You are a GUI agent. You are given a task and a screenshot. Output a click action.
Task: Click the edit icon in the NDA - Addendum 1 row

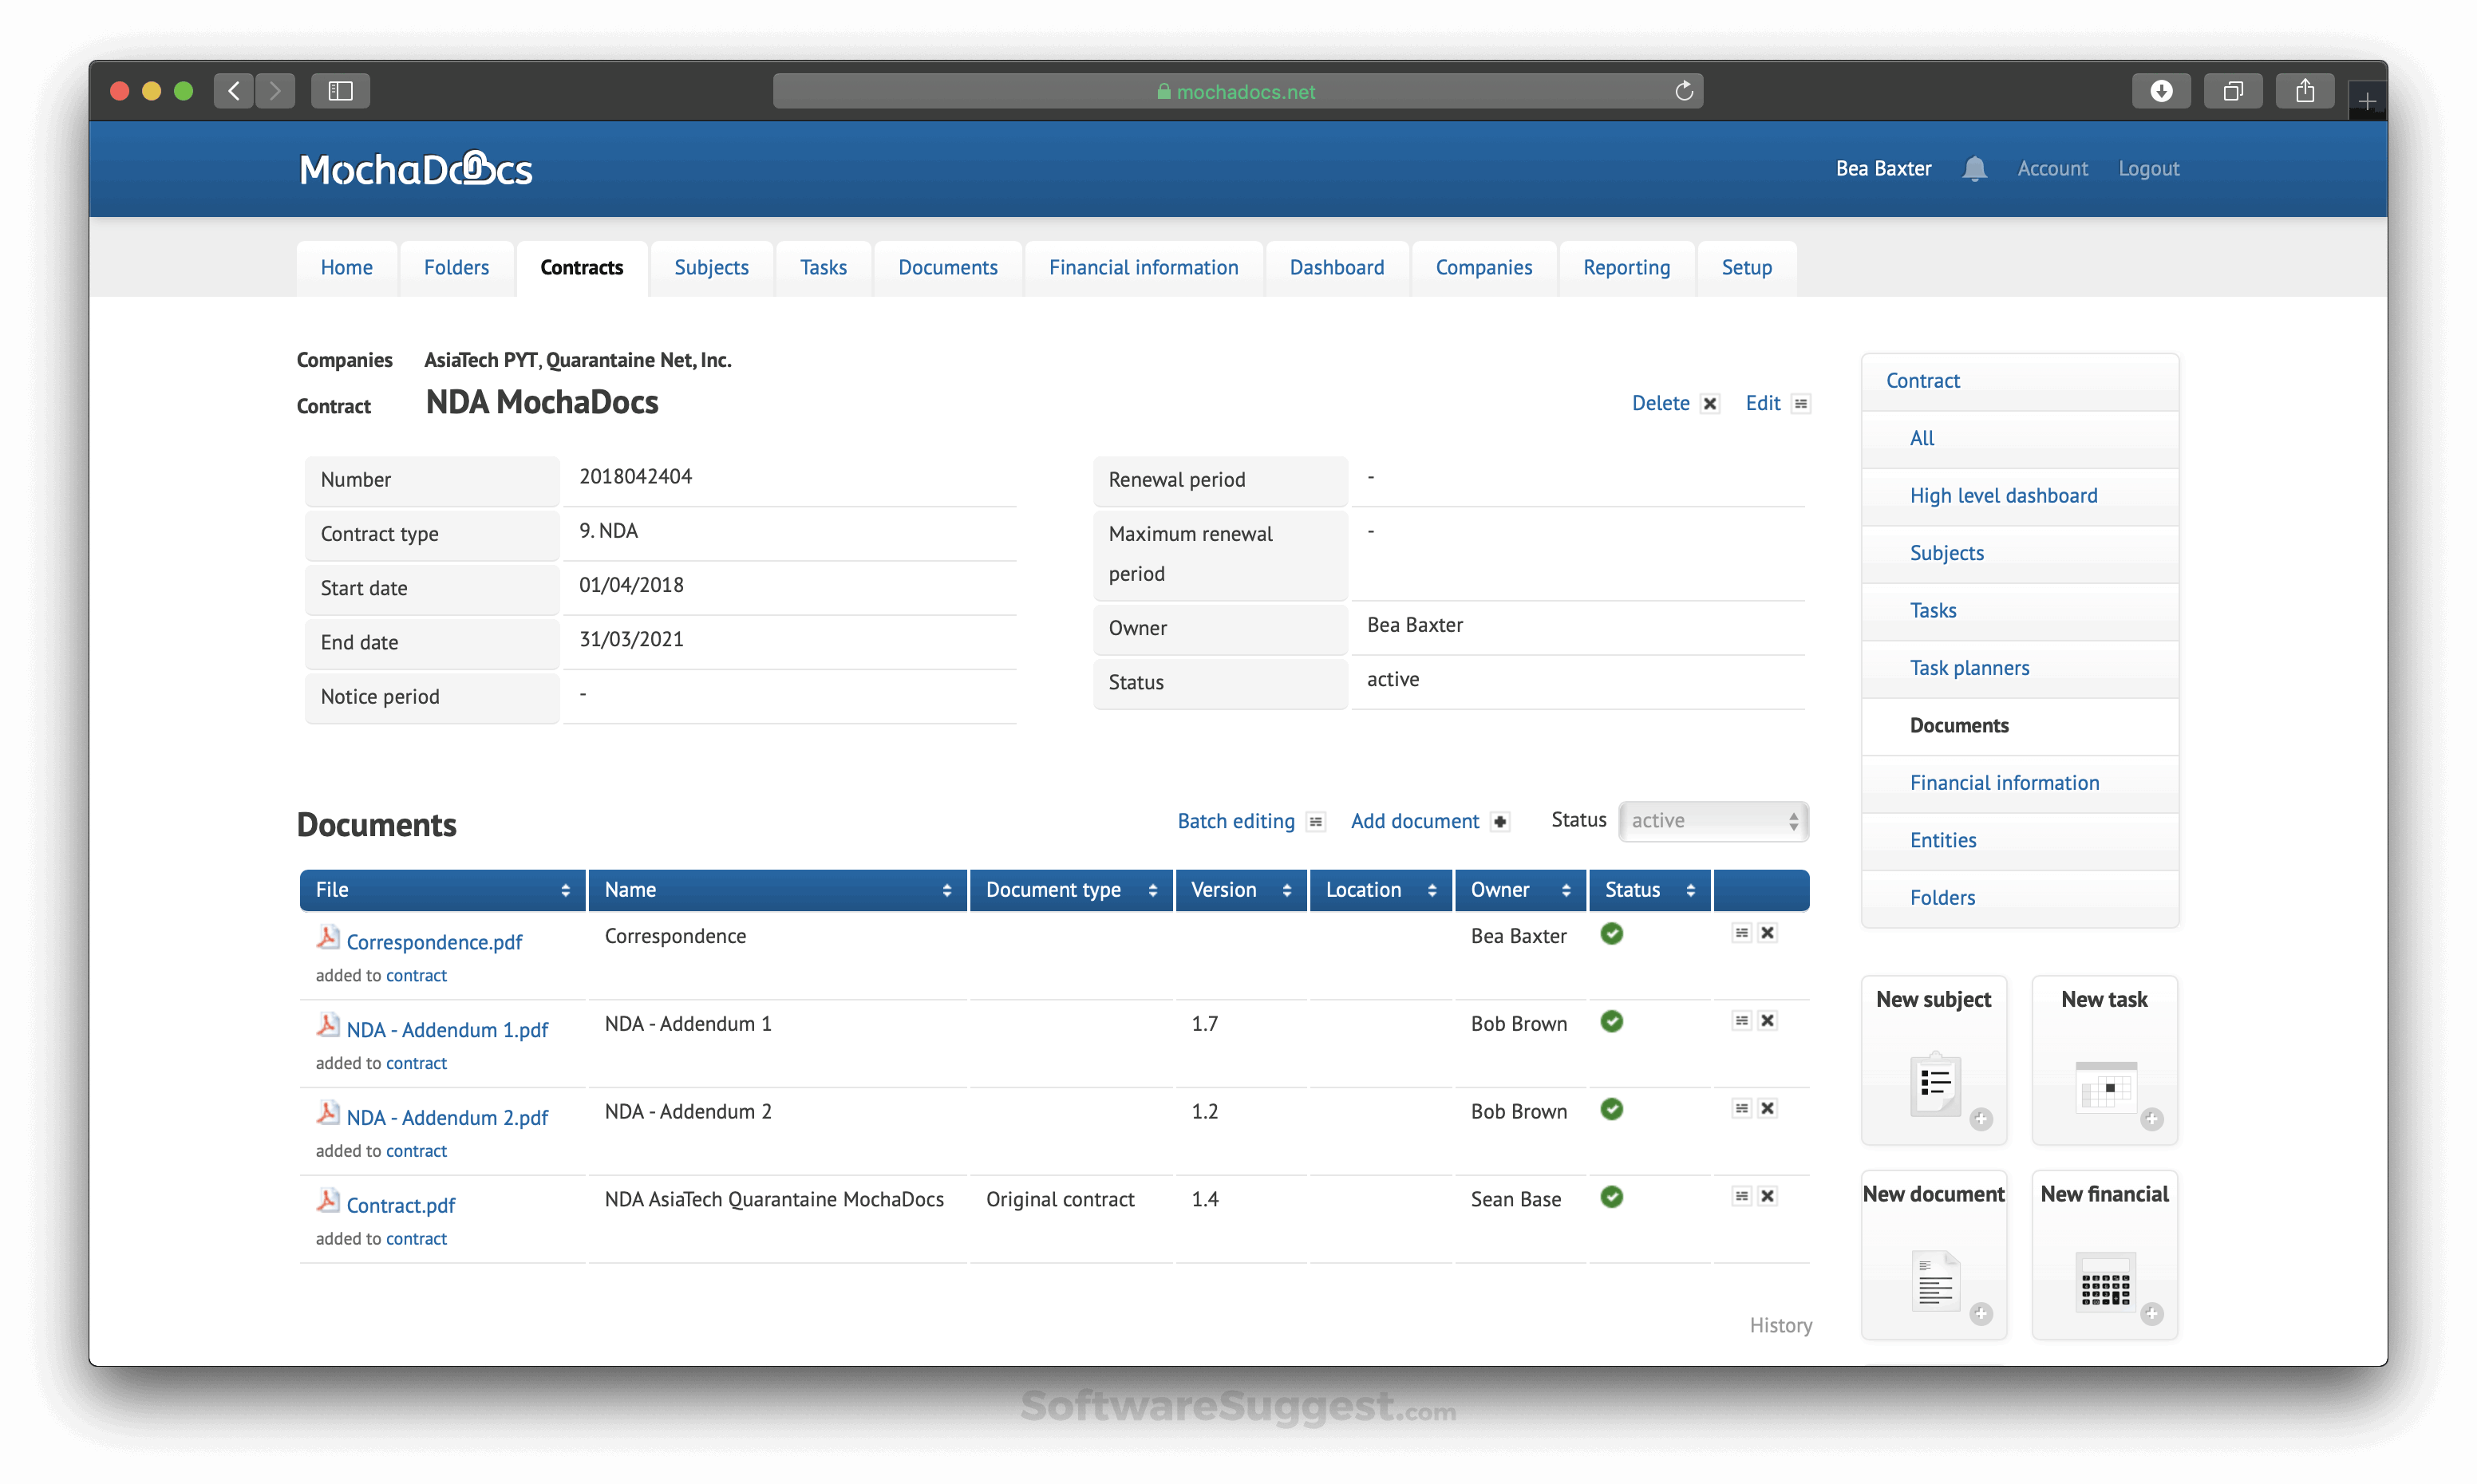tap(1742, 1021)
